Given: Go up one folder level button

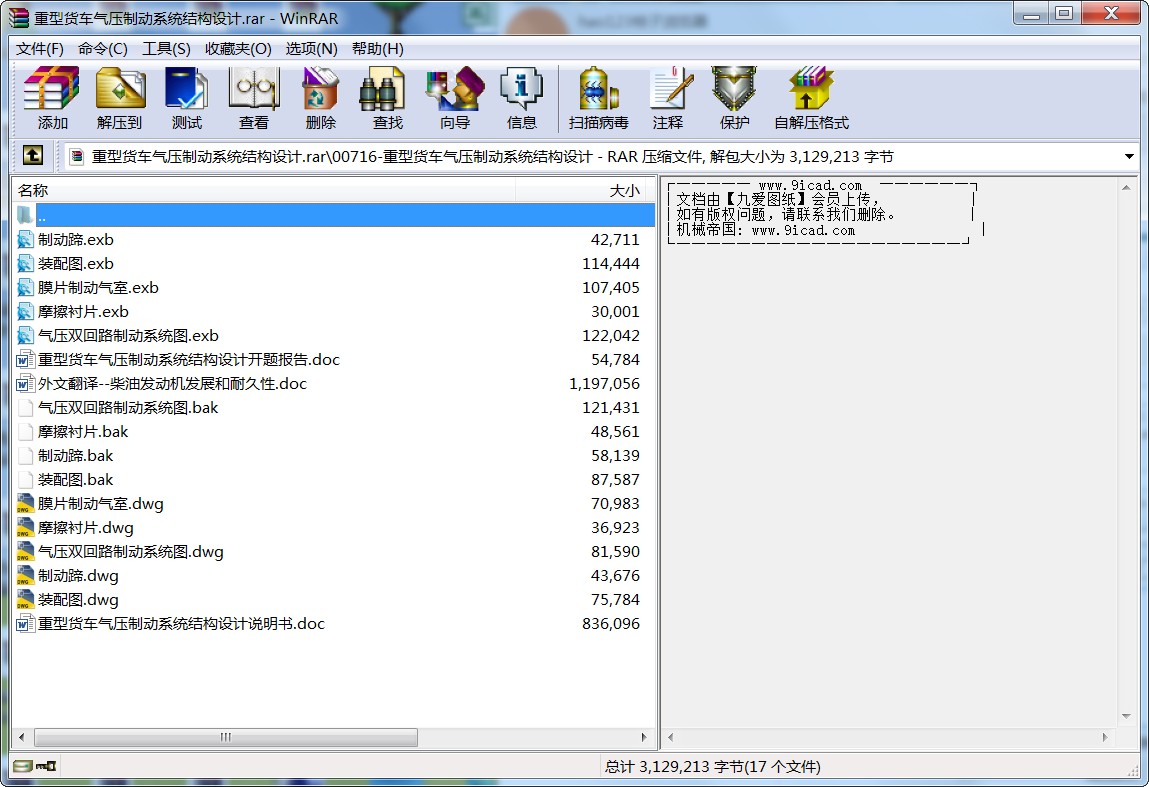Looking at the screenshot, I should (33, 156).
